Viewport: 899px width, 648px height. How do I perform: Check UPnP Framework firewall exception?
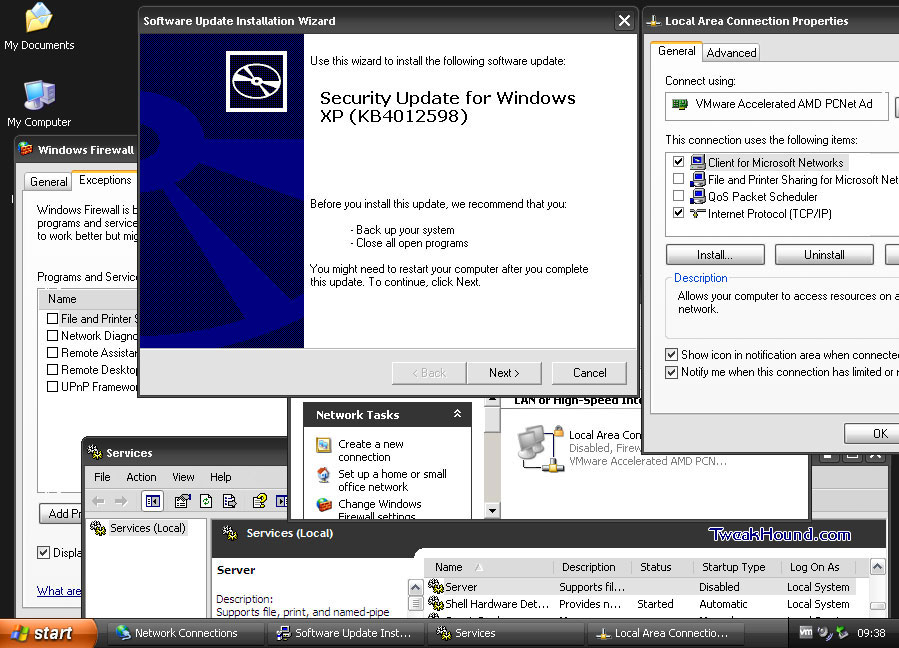click(x=52, y=387)
